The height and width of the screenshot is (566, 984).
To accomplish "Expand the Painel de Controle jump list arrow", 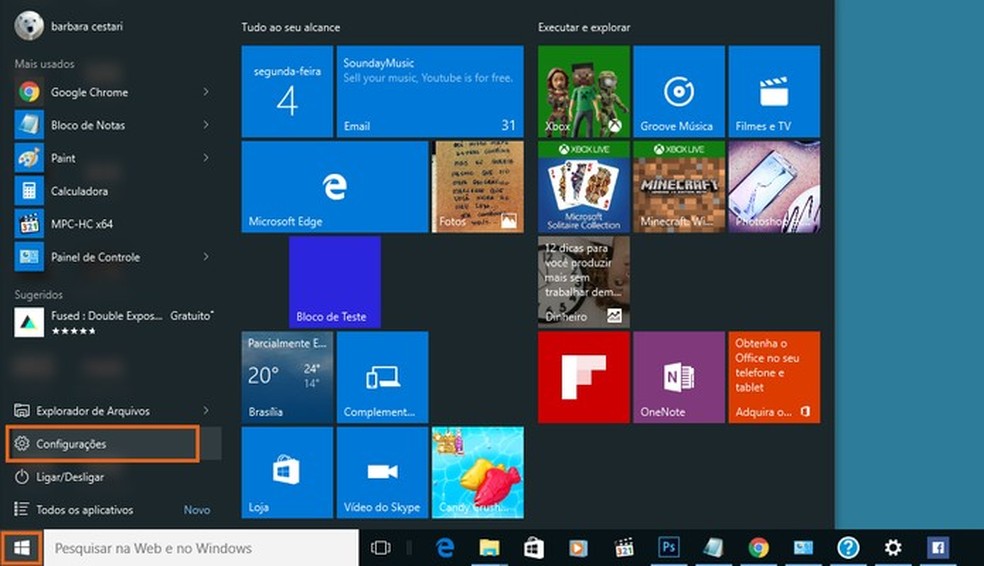I will (206, 257).
